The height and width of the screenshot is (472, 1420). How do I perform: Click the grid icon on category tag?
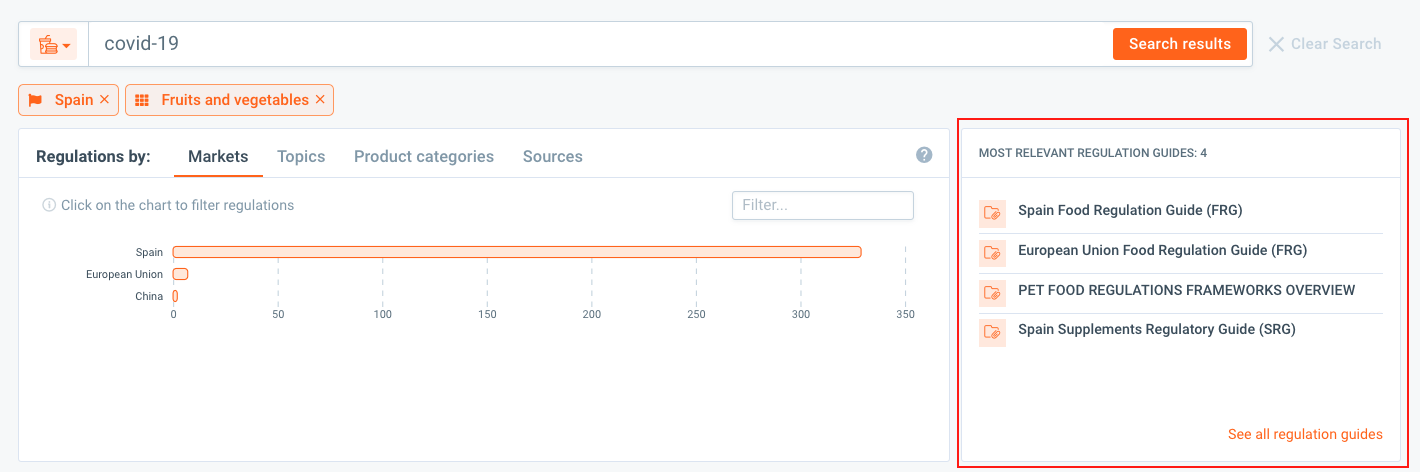click(142, 100)
